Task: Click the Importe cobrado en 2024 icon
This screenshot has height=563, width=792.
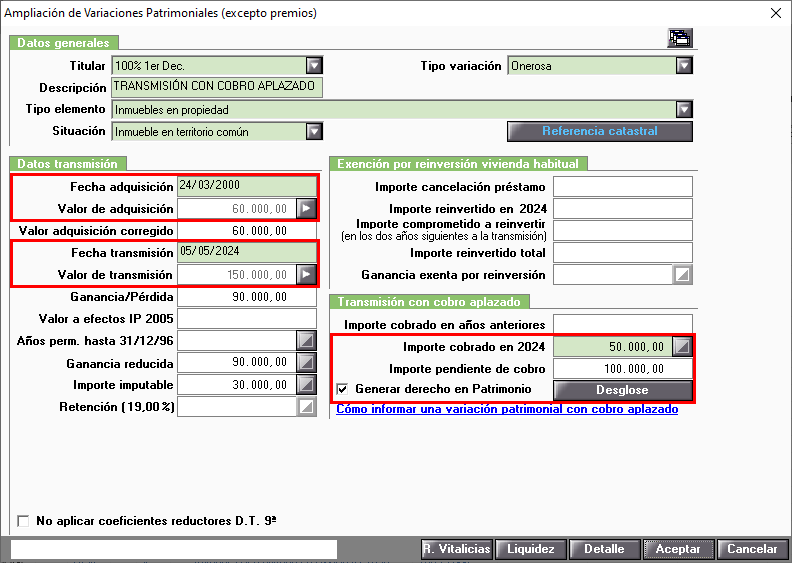Action: (x=682, y=346)
